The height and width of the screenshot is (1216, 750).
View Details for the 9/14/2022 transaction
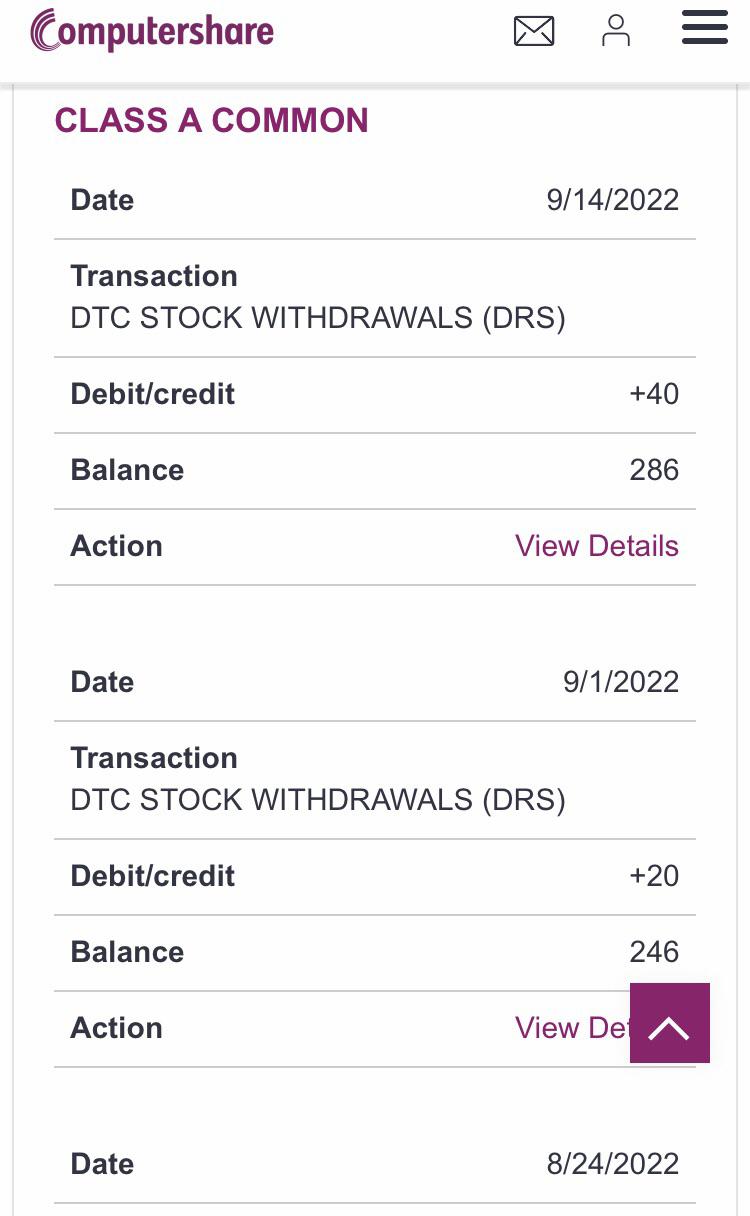click(597, 546)
